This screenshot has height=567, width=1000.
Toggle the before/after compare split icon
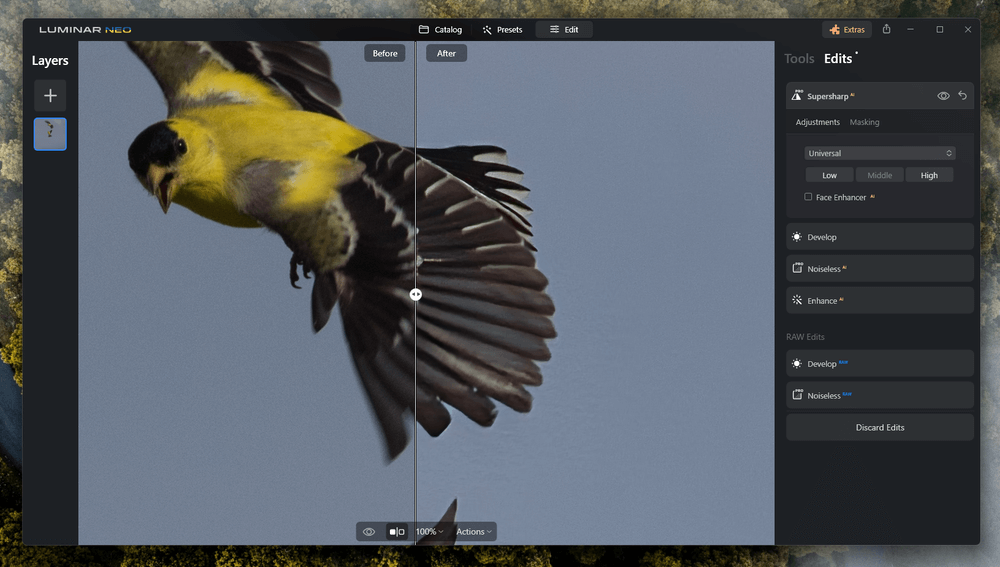397,531
